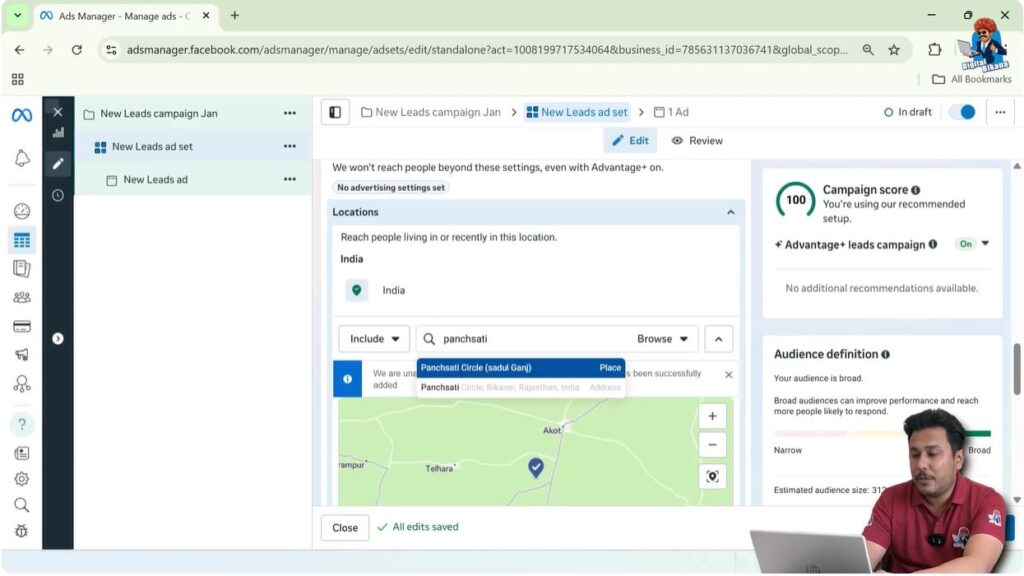Open the notifications bell in sidebar

tap(22, 158)
